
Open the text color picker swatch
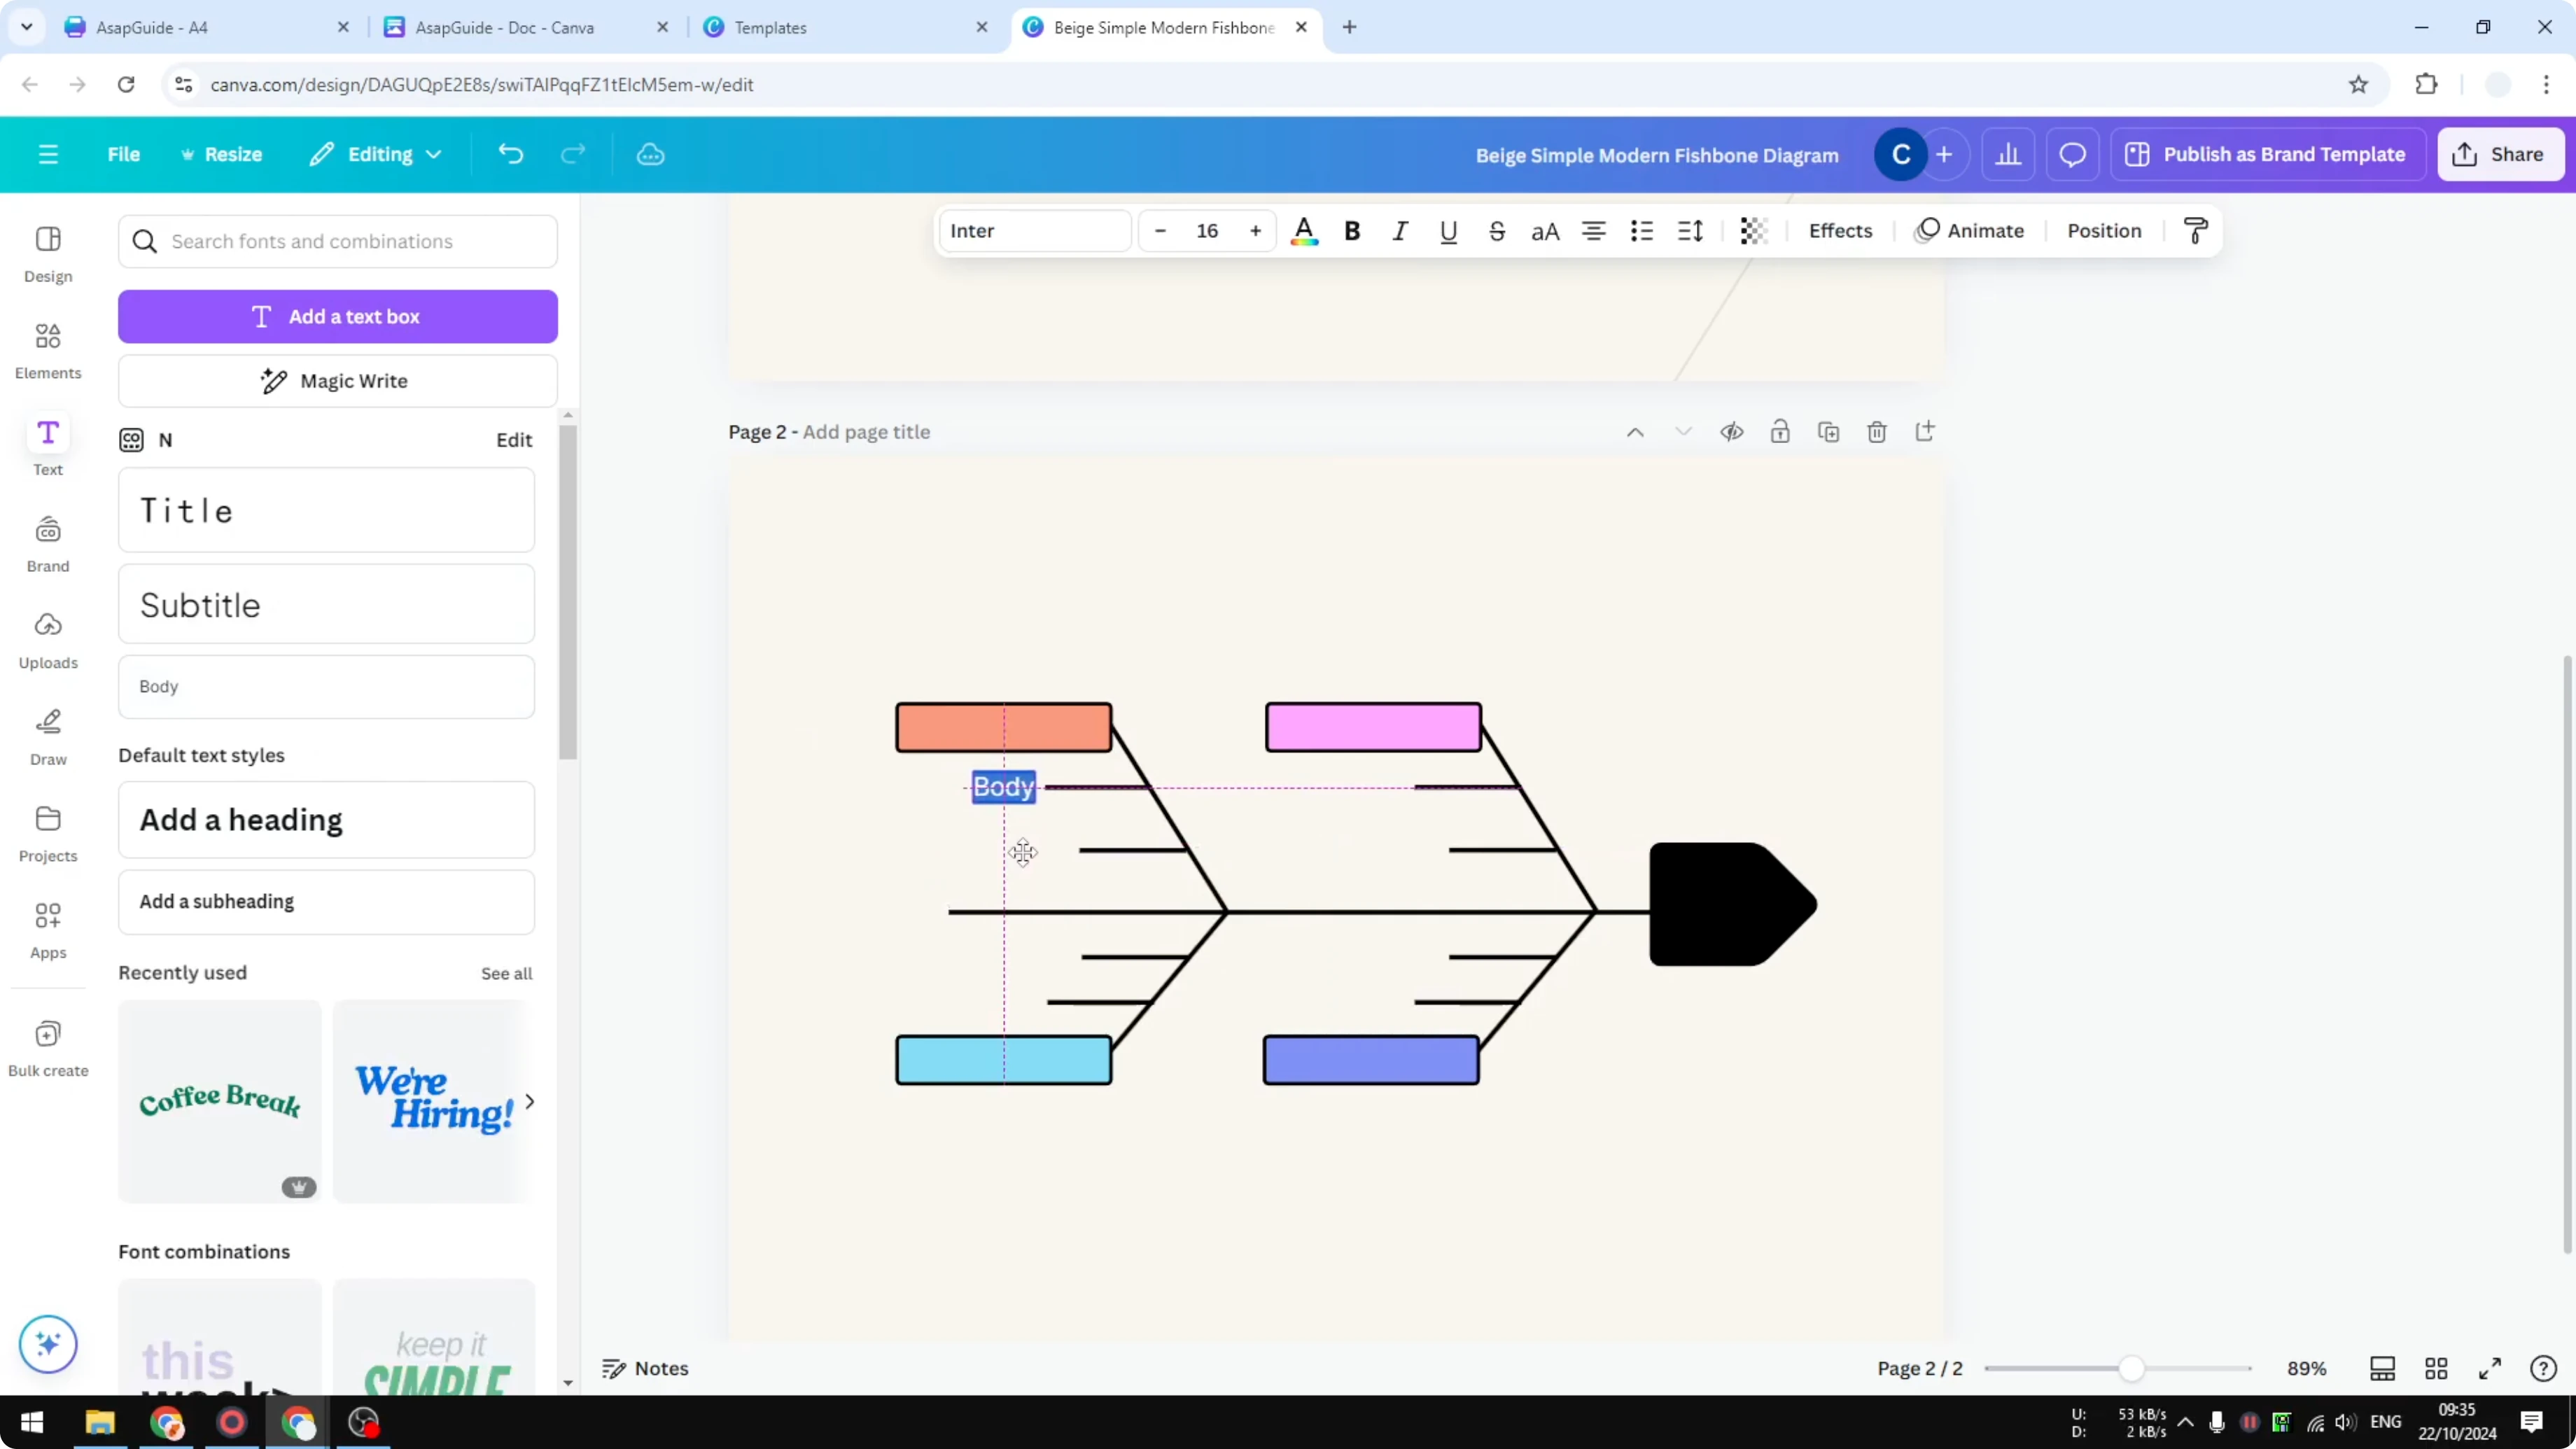(x=1304, y=230)
